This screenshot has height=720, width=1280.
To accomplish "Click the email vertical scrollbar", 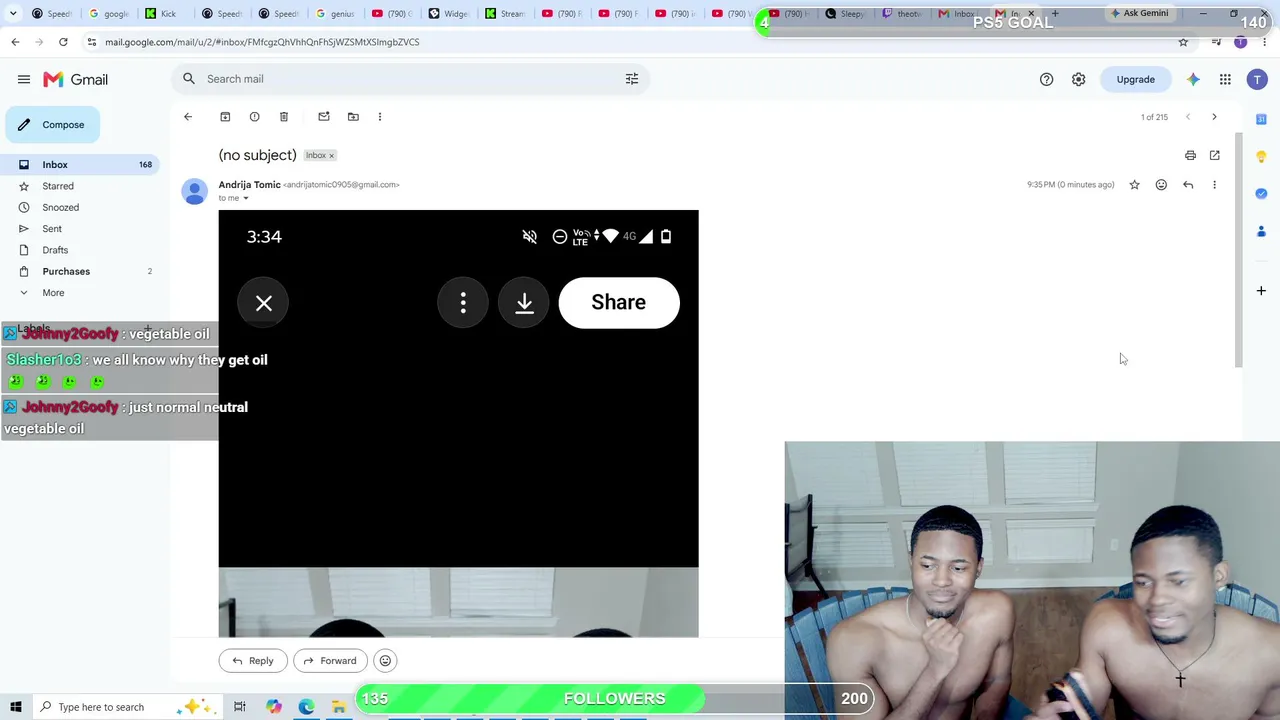I will [1239, 250].
